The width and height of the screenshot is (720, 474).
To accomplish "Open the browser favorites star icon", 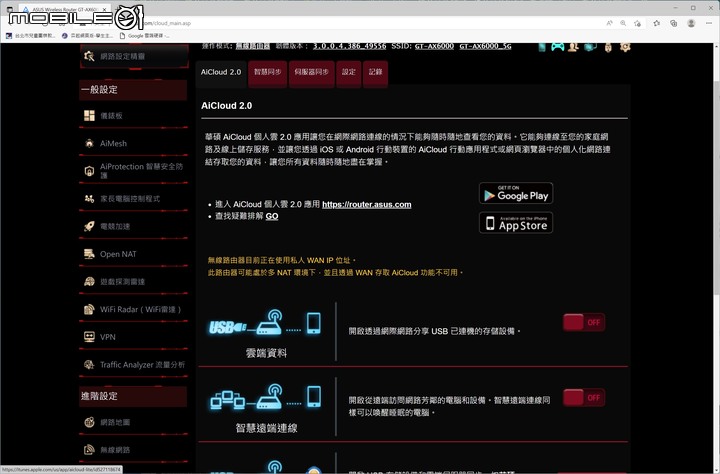I will click(657, 23).
